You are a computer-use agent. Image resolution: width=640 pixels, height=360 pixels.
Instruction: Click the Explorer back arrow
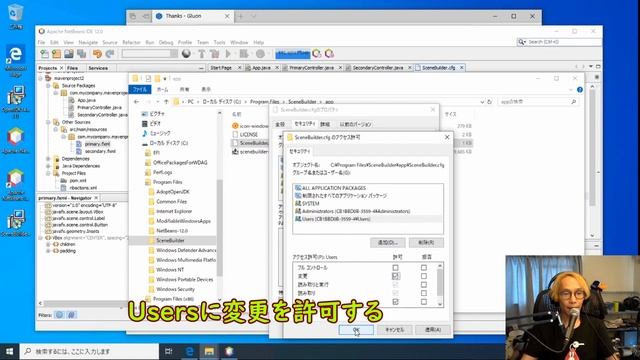point(137,102)
